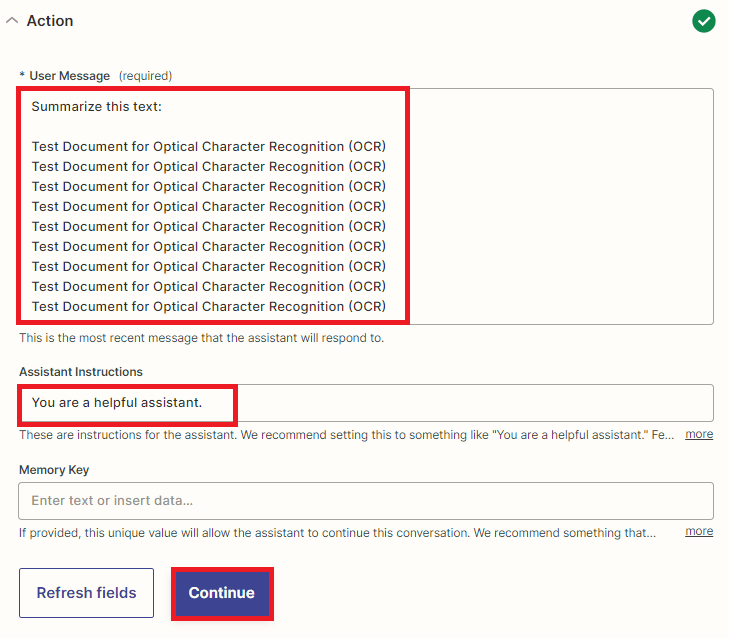Expand "more" link under Assistant Instructions
The image size is (729, 639).
(x=699, y=434)
